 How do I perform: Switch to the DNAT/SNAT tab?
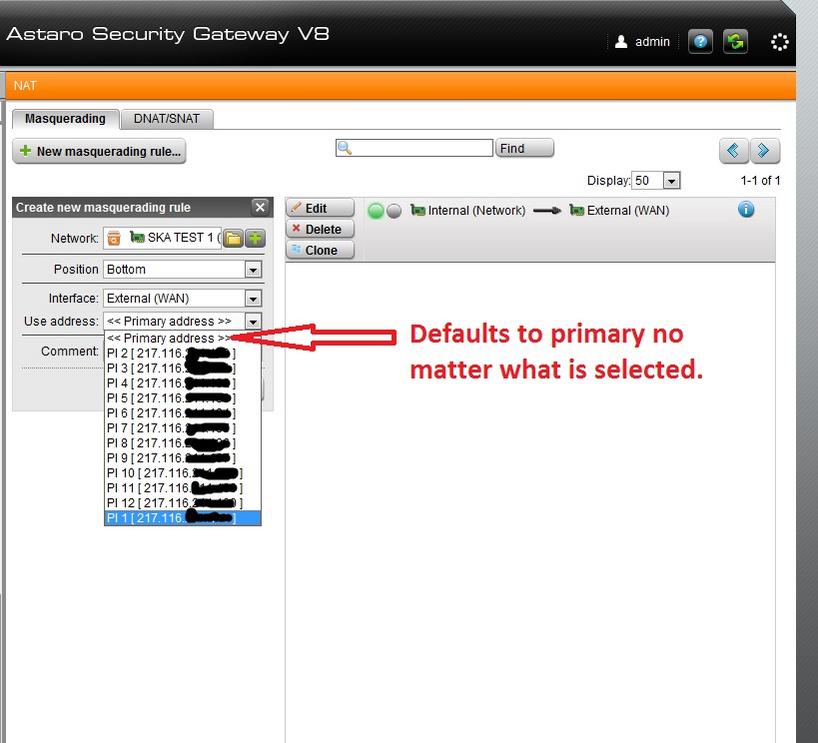tap(167, 119)
